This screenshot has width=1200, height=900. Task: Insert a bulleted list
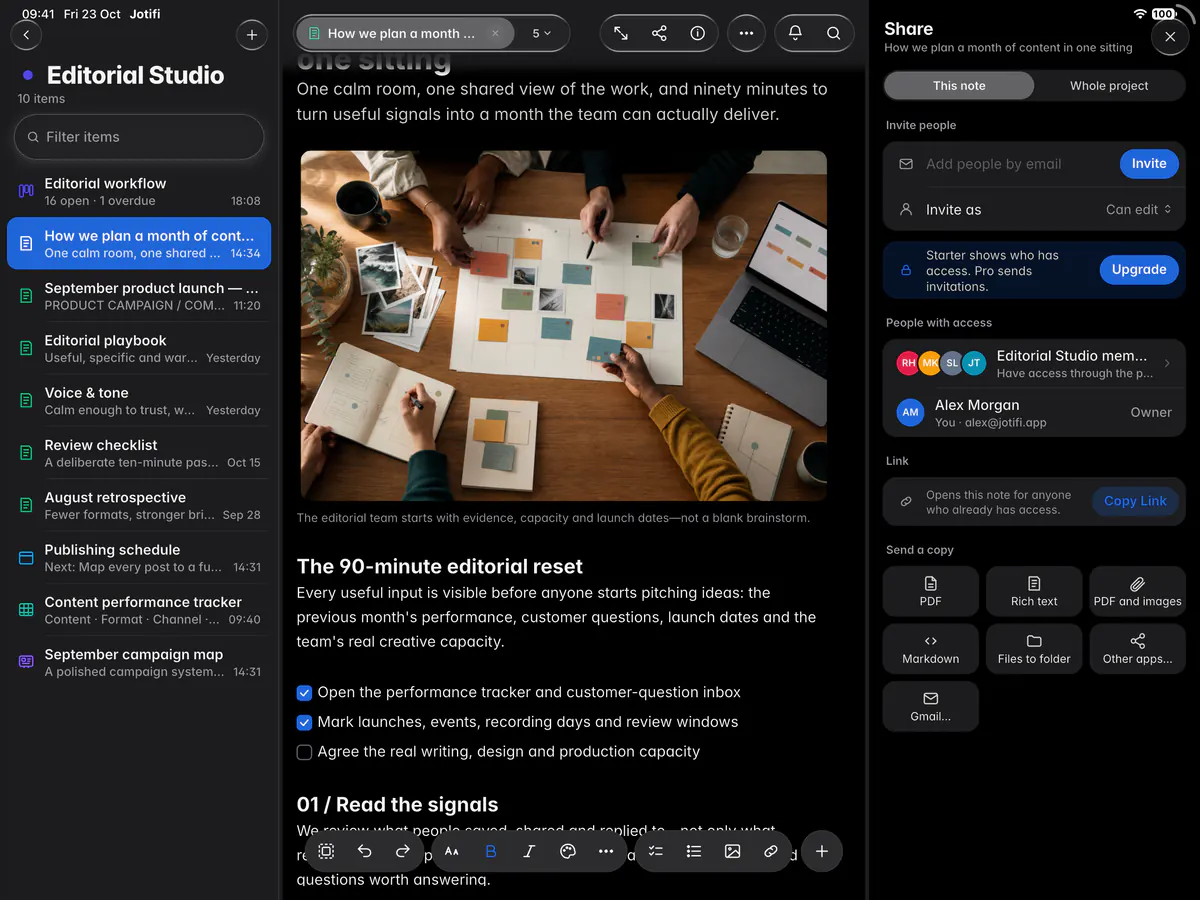(694, 851)
